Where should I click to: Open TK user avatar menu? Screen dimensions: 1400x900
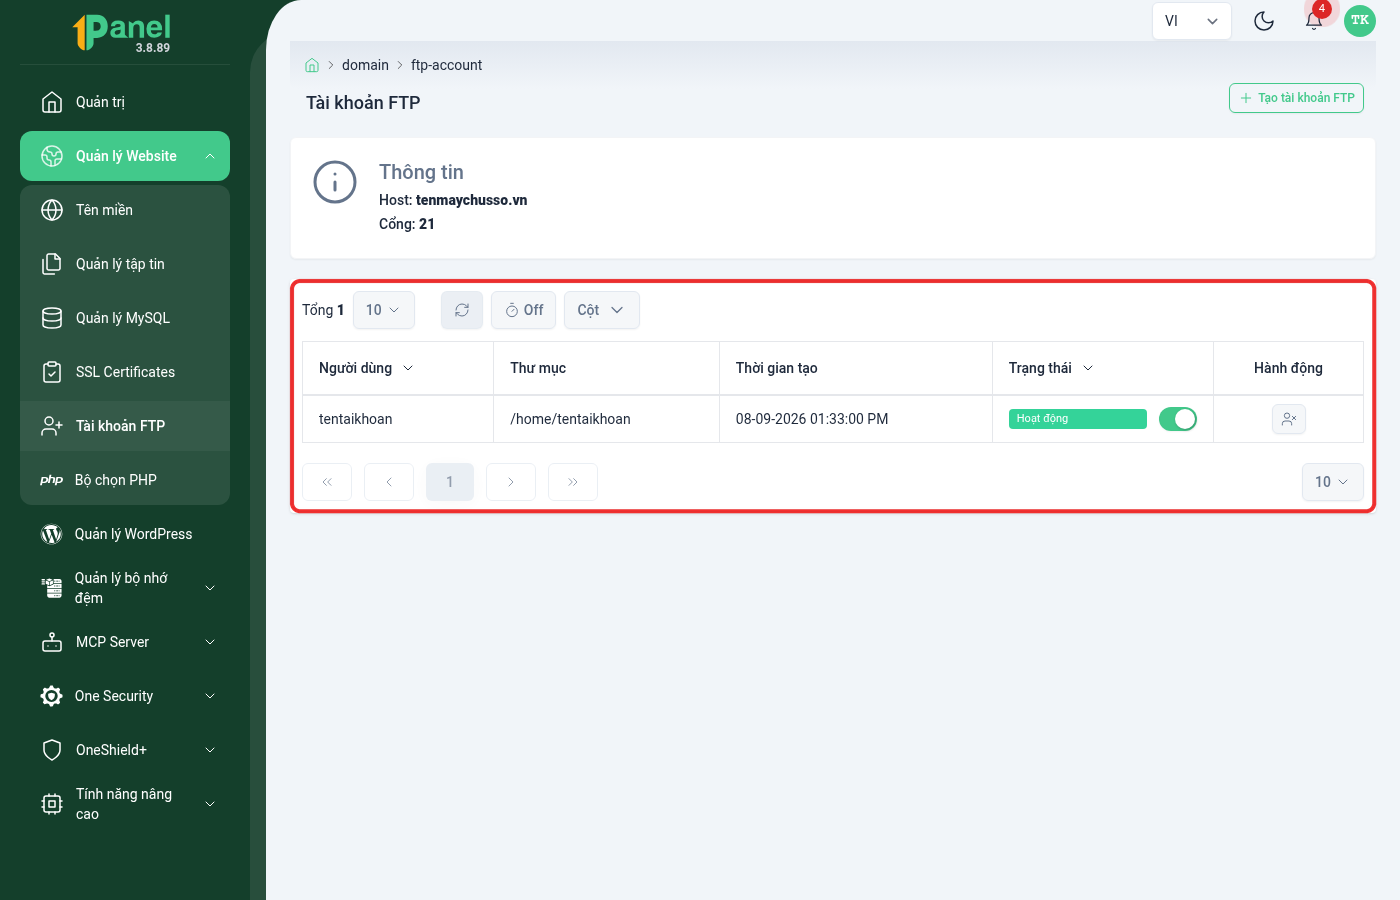pyautogui.click(x=1360, y=21)
